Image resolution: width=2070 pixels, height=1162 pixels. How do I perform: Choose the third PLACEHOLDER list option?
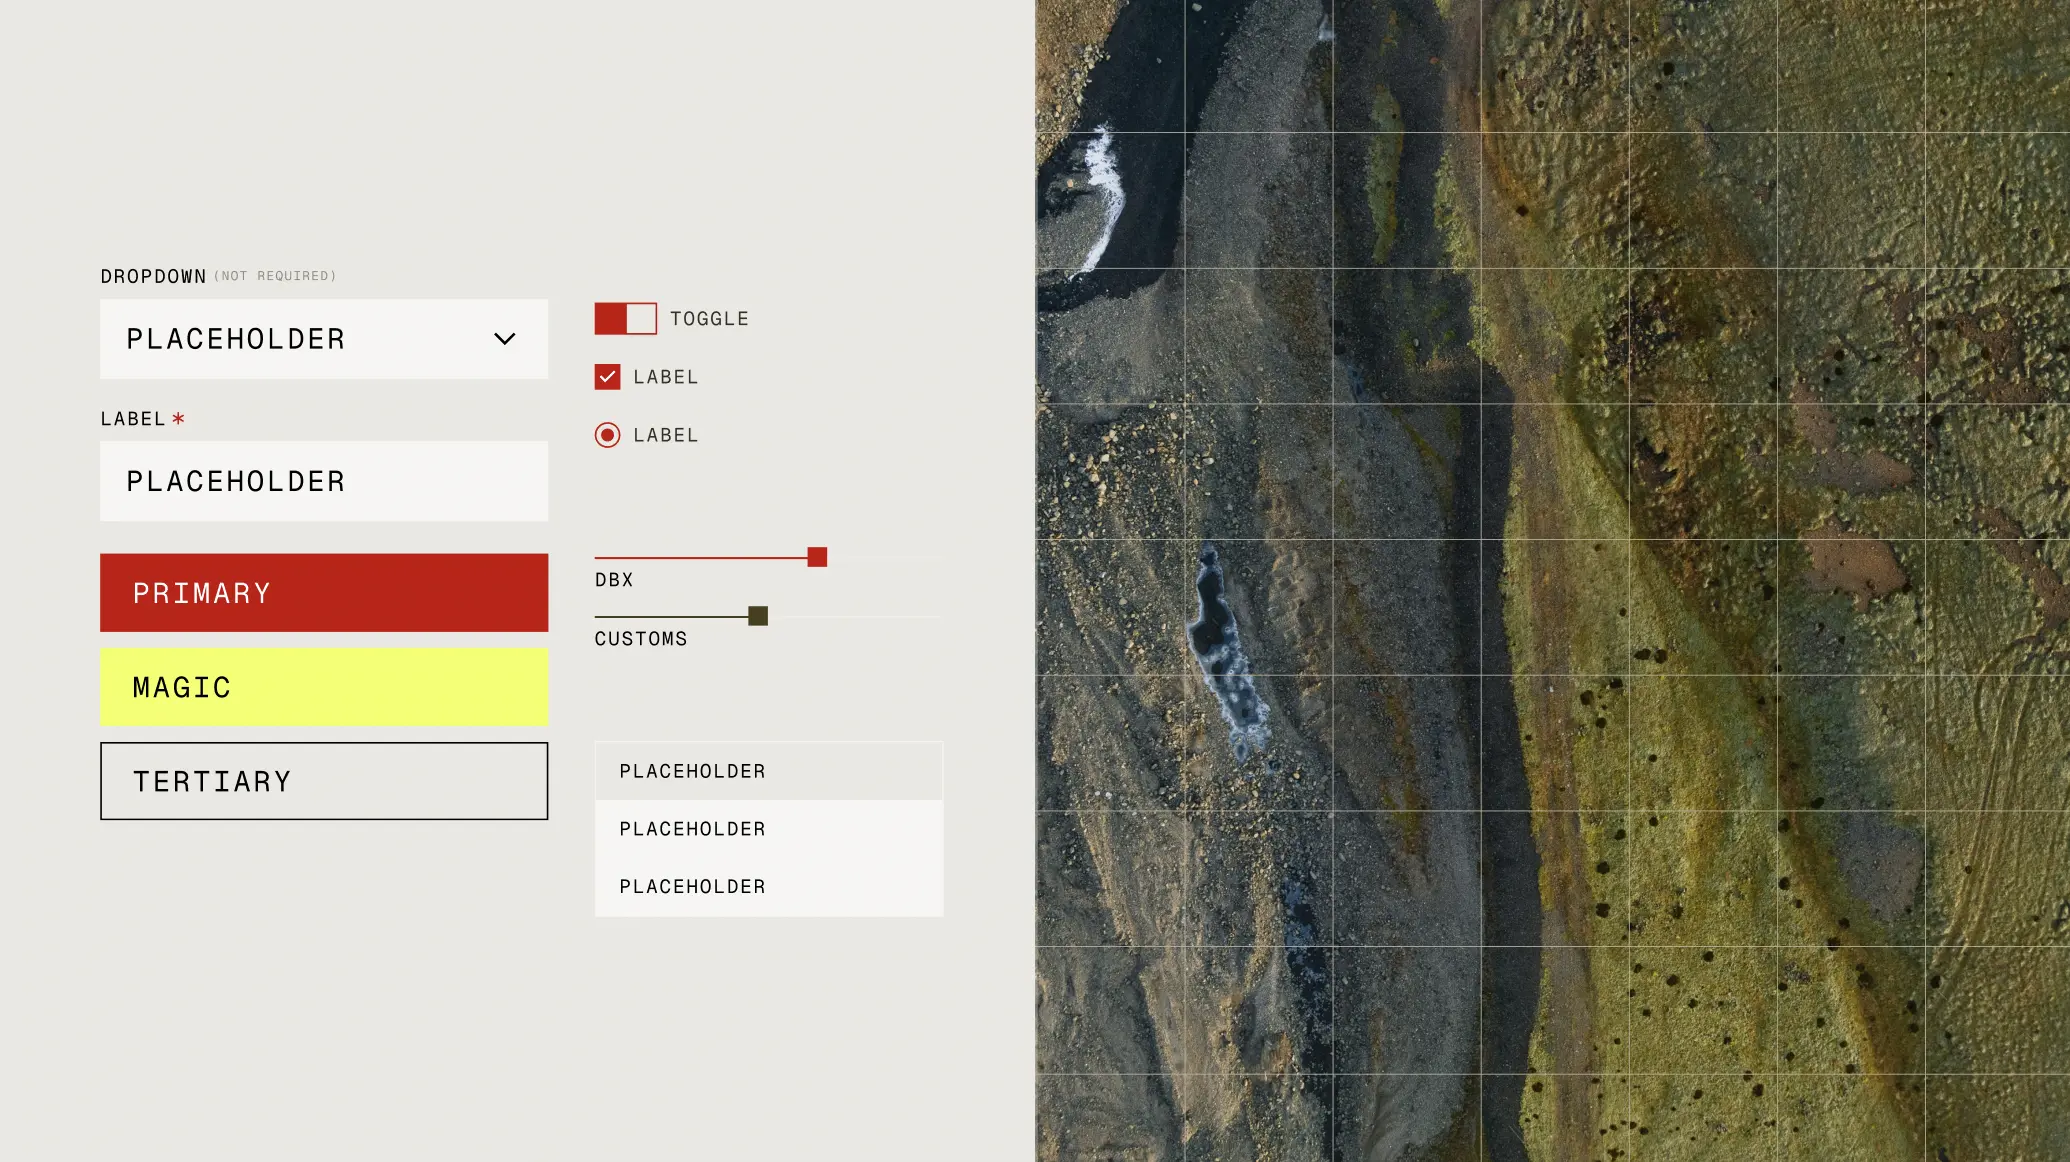coord(768,887)
